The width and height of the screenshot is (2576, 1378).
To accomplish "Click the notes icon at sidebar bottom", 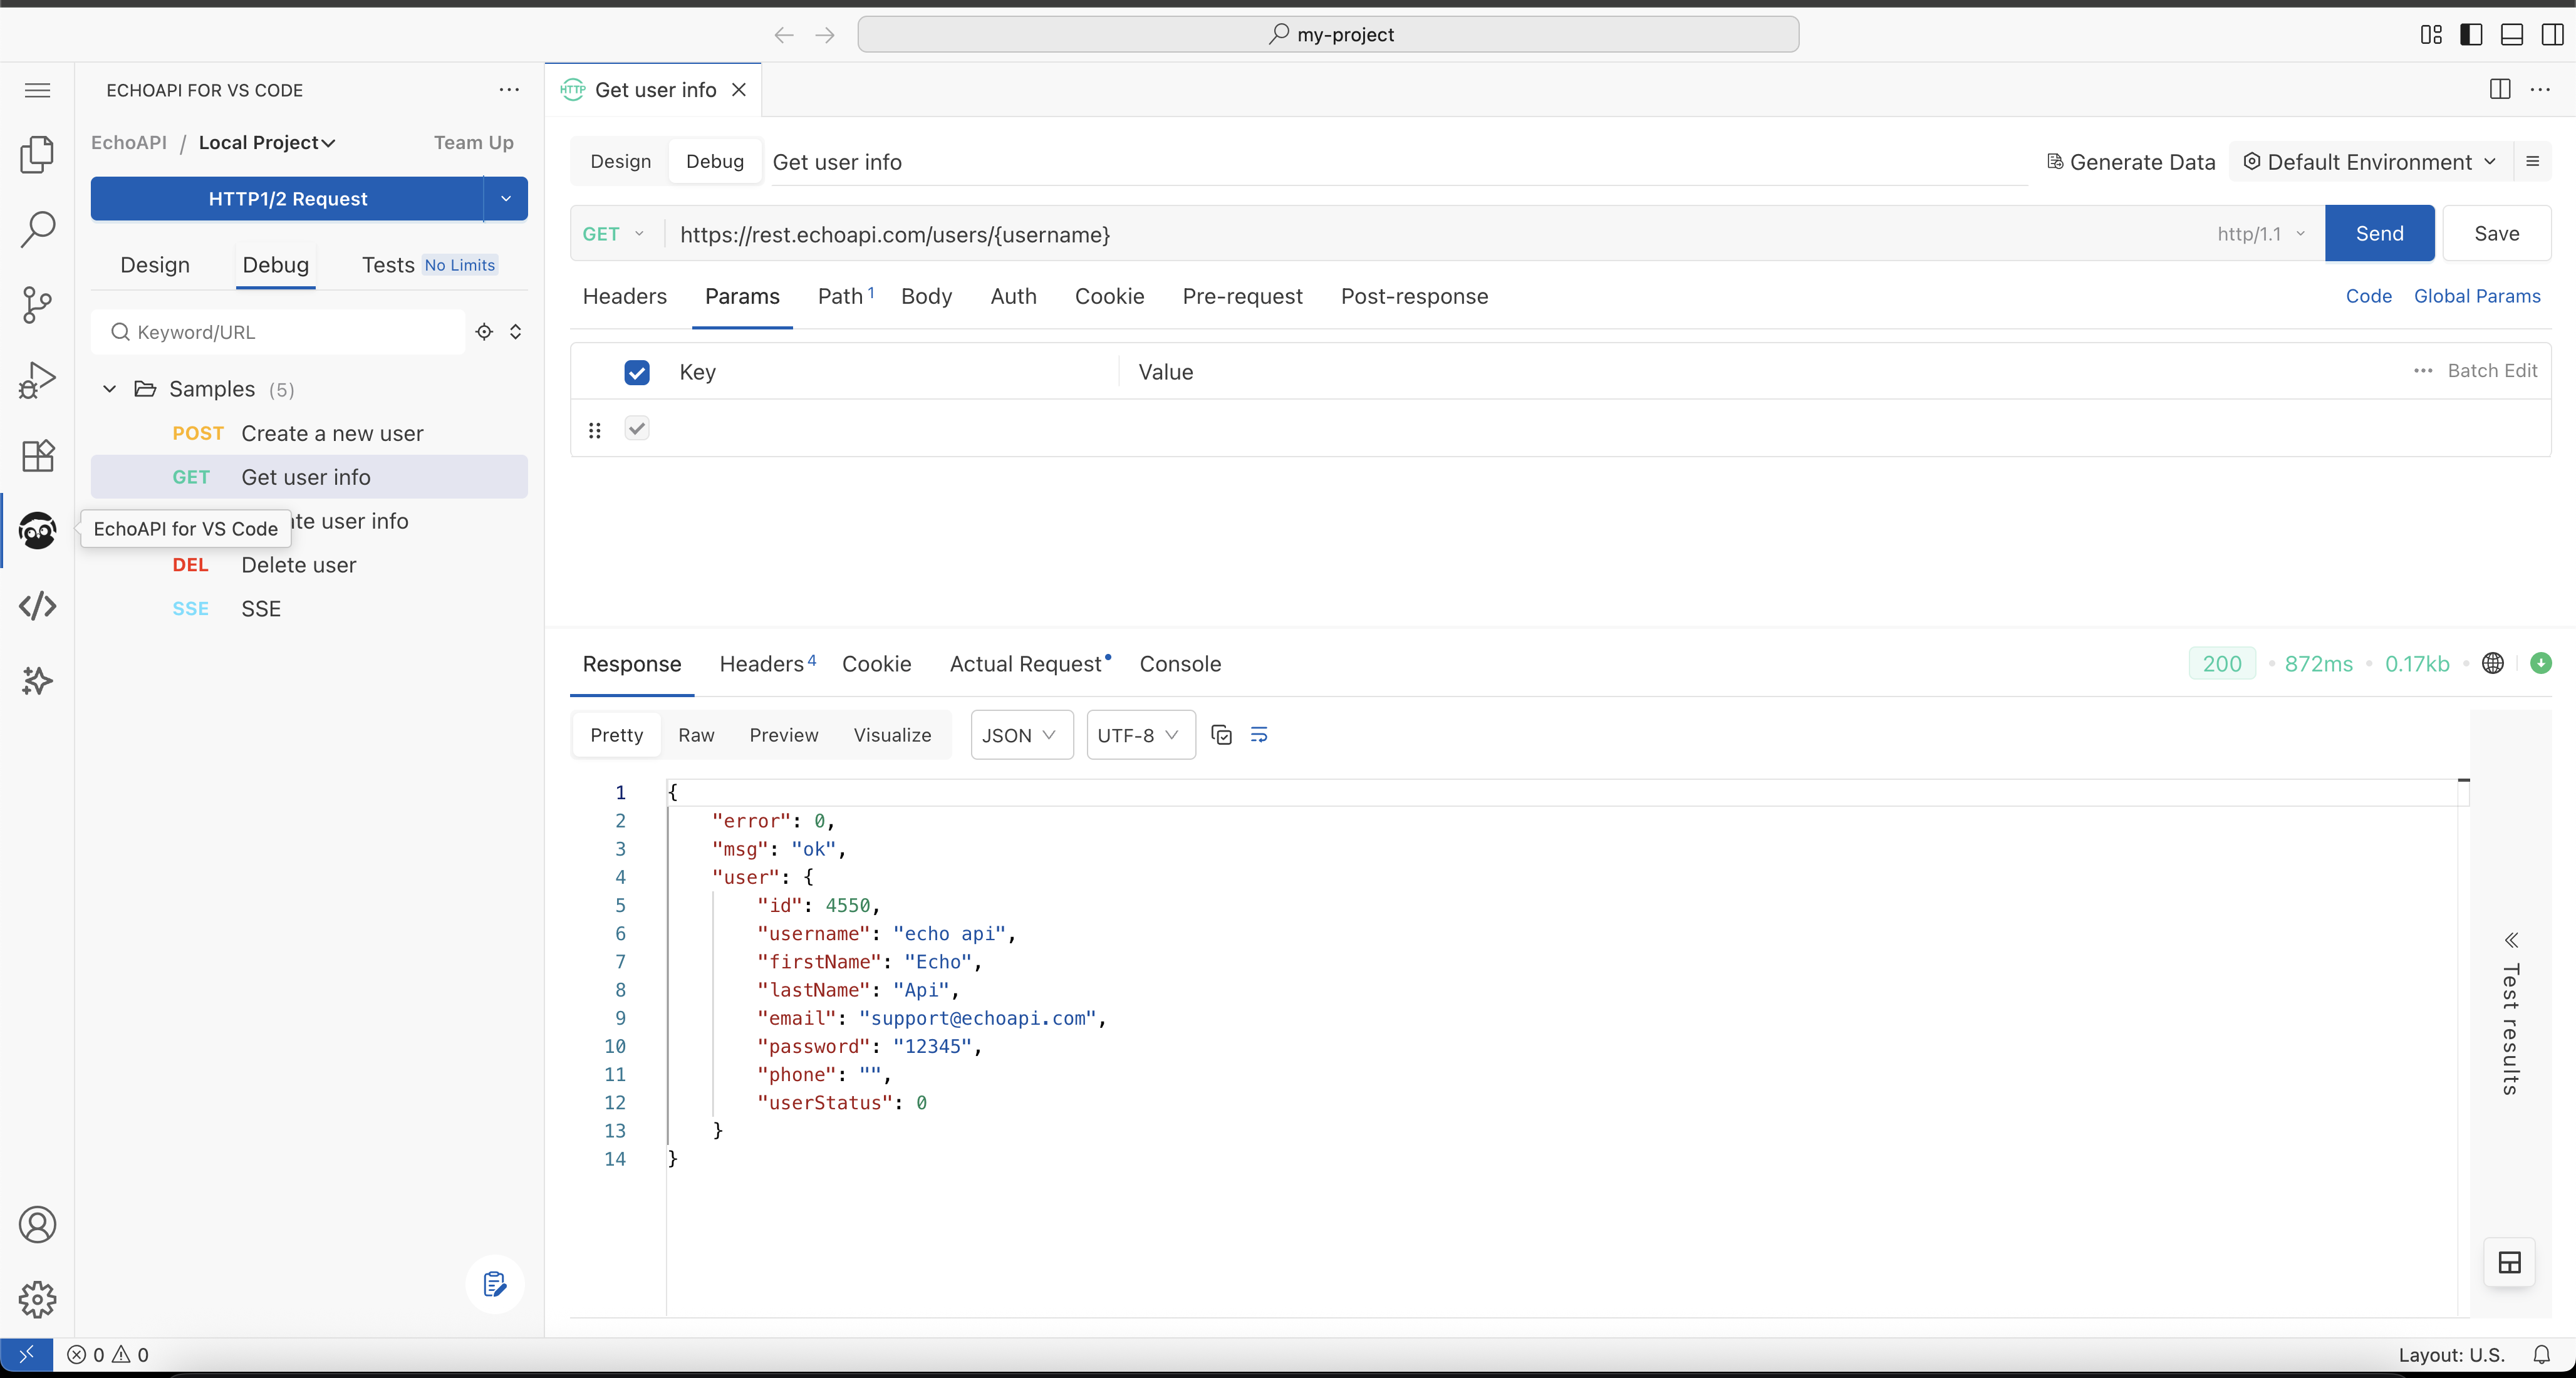I will pos(495,1284).
